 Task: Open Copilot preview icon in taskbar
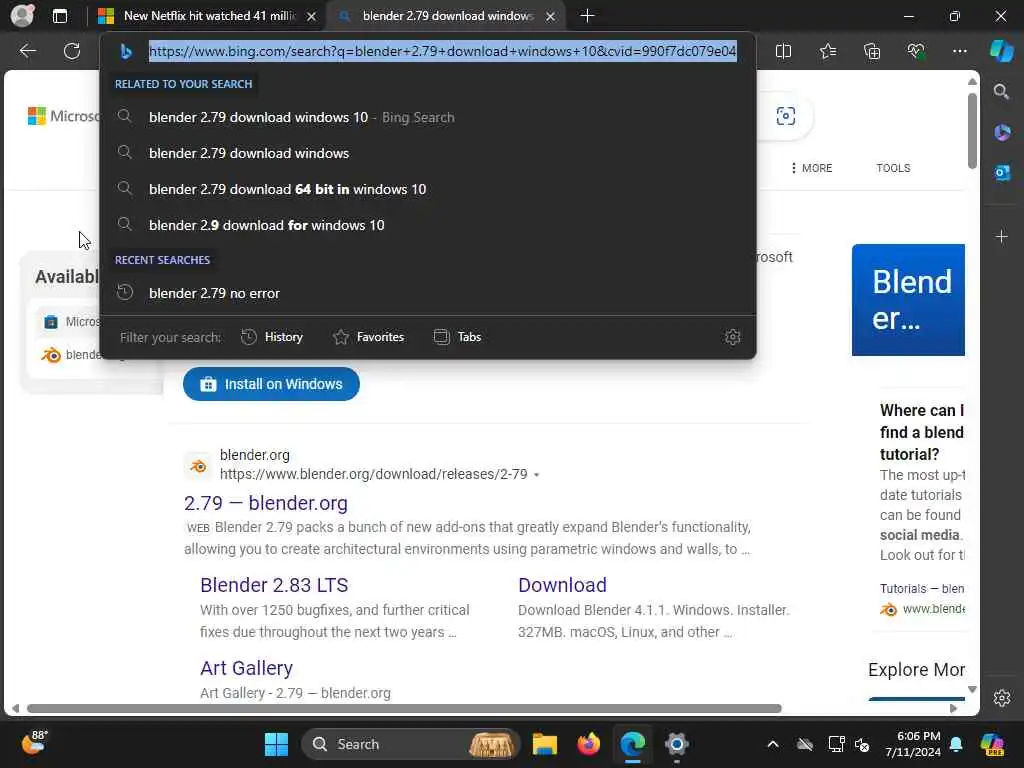click(993, 744)
